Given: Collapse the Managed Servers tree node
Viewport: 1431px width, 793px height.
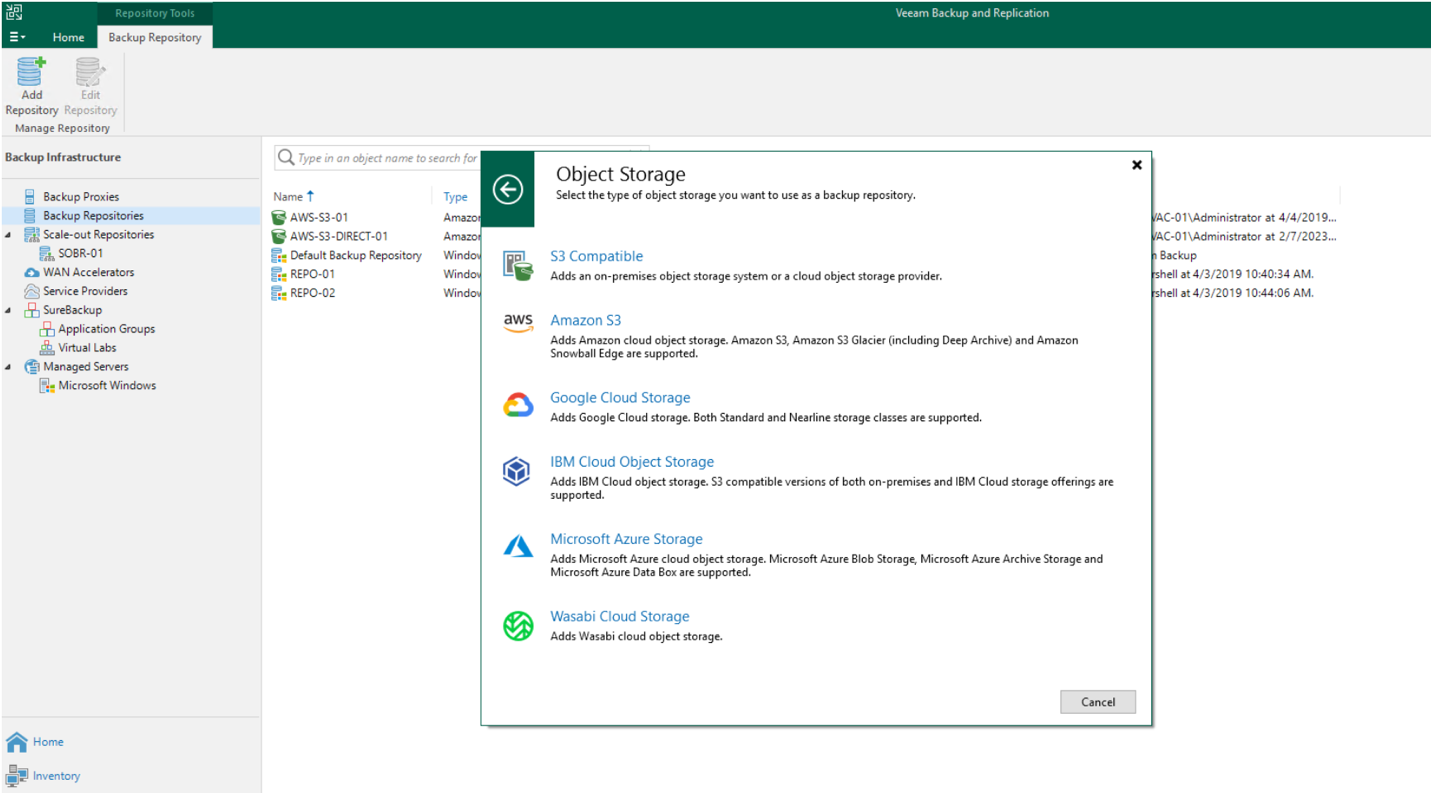Looking at the screenshot, I should (x=9, y=367).
